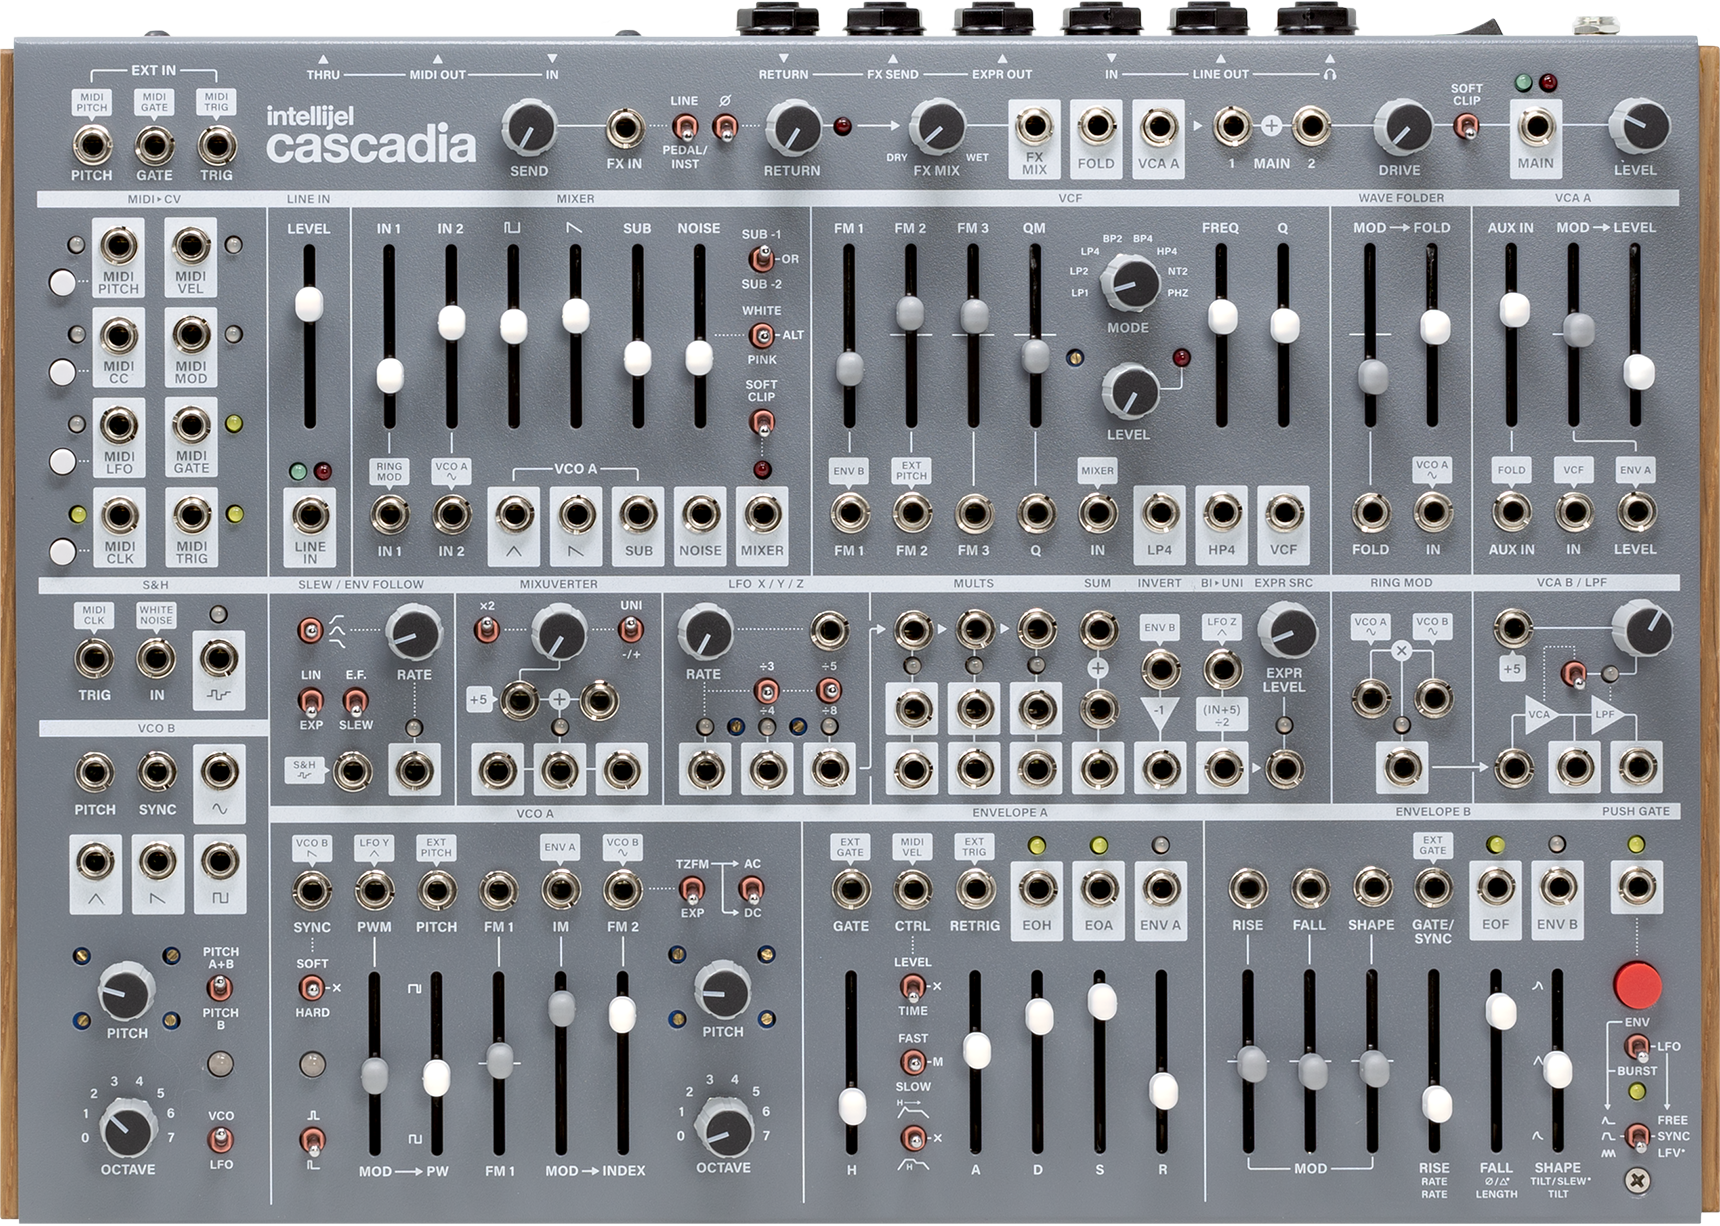Click the LINE IN input jack
The image size is (1720, 1226).
(x=309, y=515)
